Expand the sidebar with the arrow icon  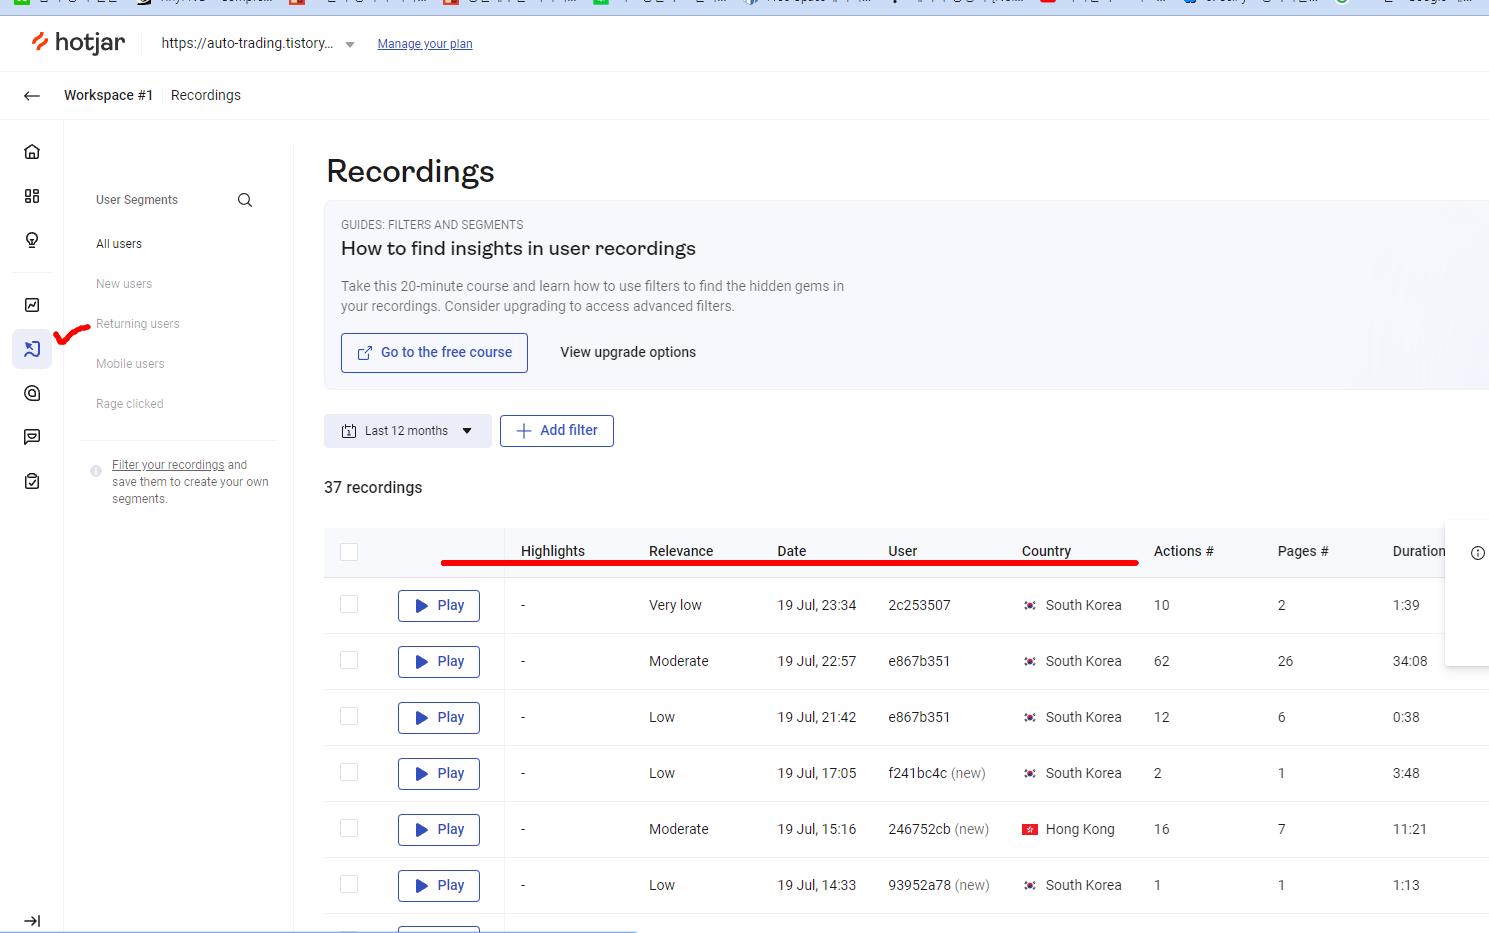(32, 921)
